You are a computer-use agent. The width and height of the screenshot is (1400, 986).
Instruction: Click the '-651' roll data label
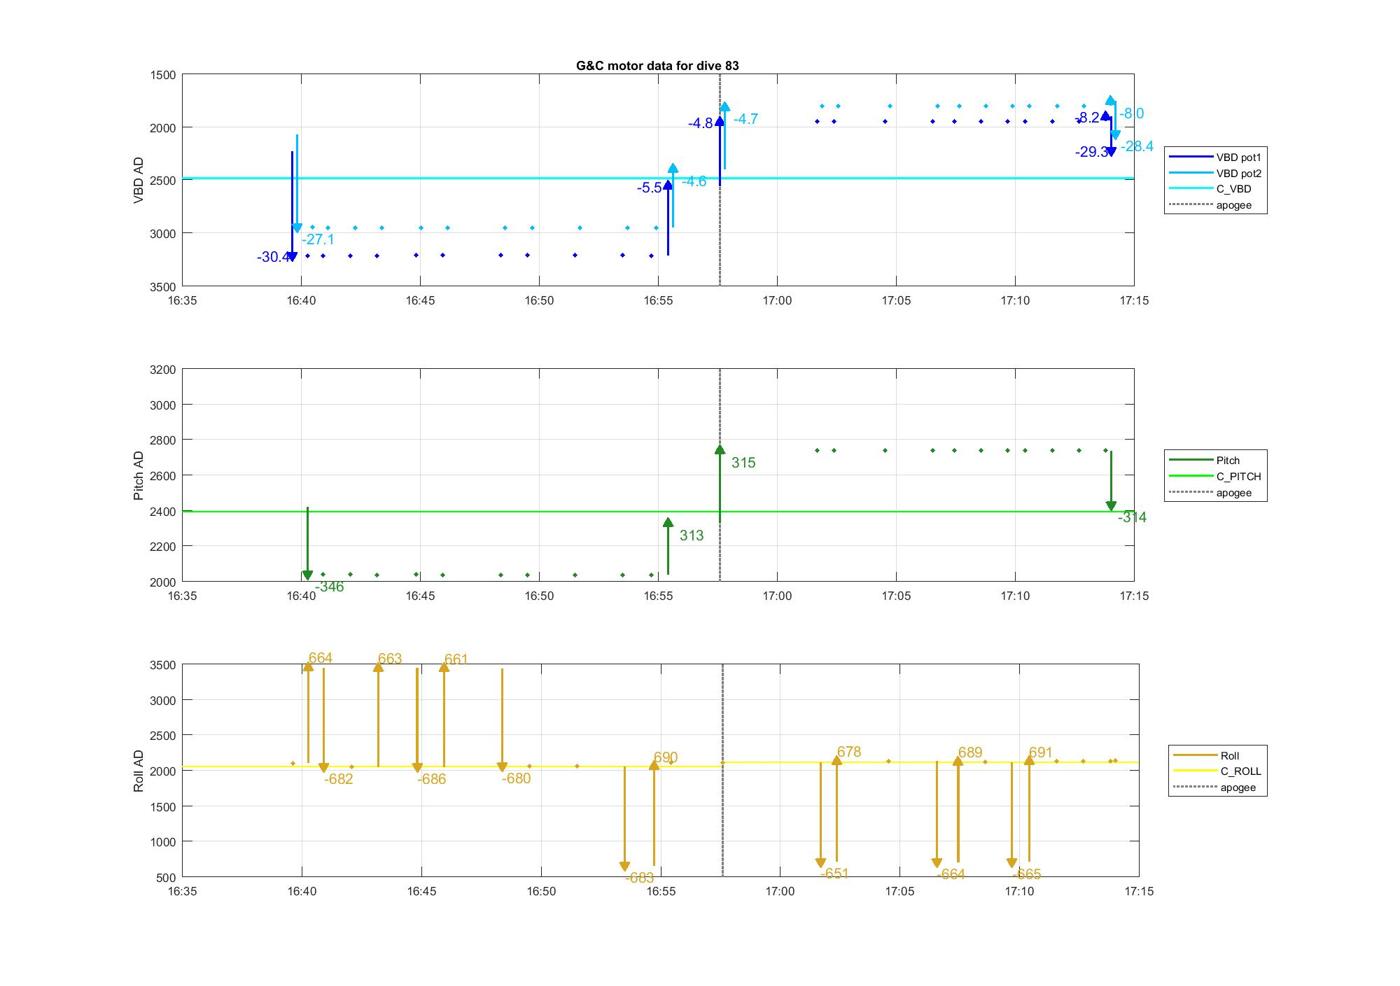coord(834,873)
